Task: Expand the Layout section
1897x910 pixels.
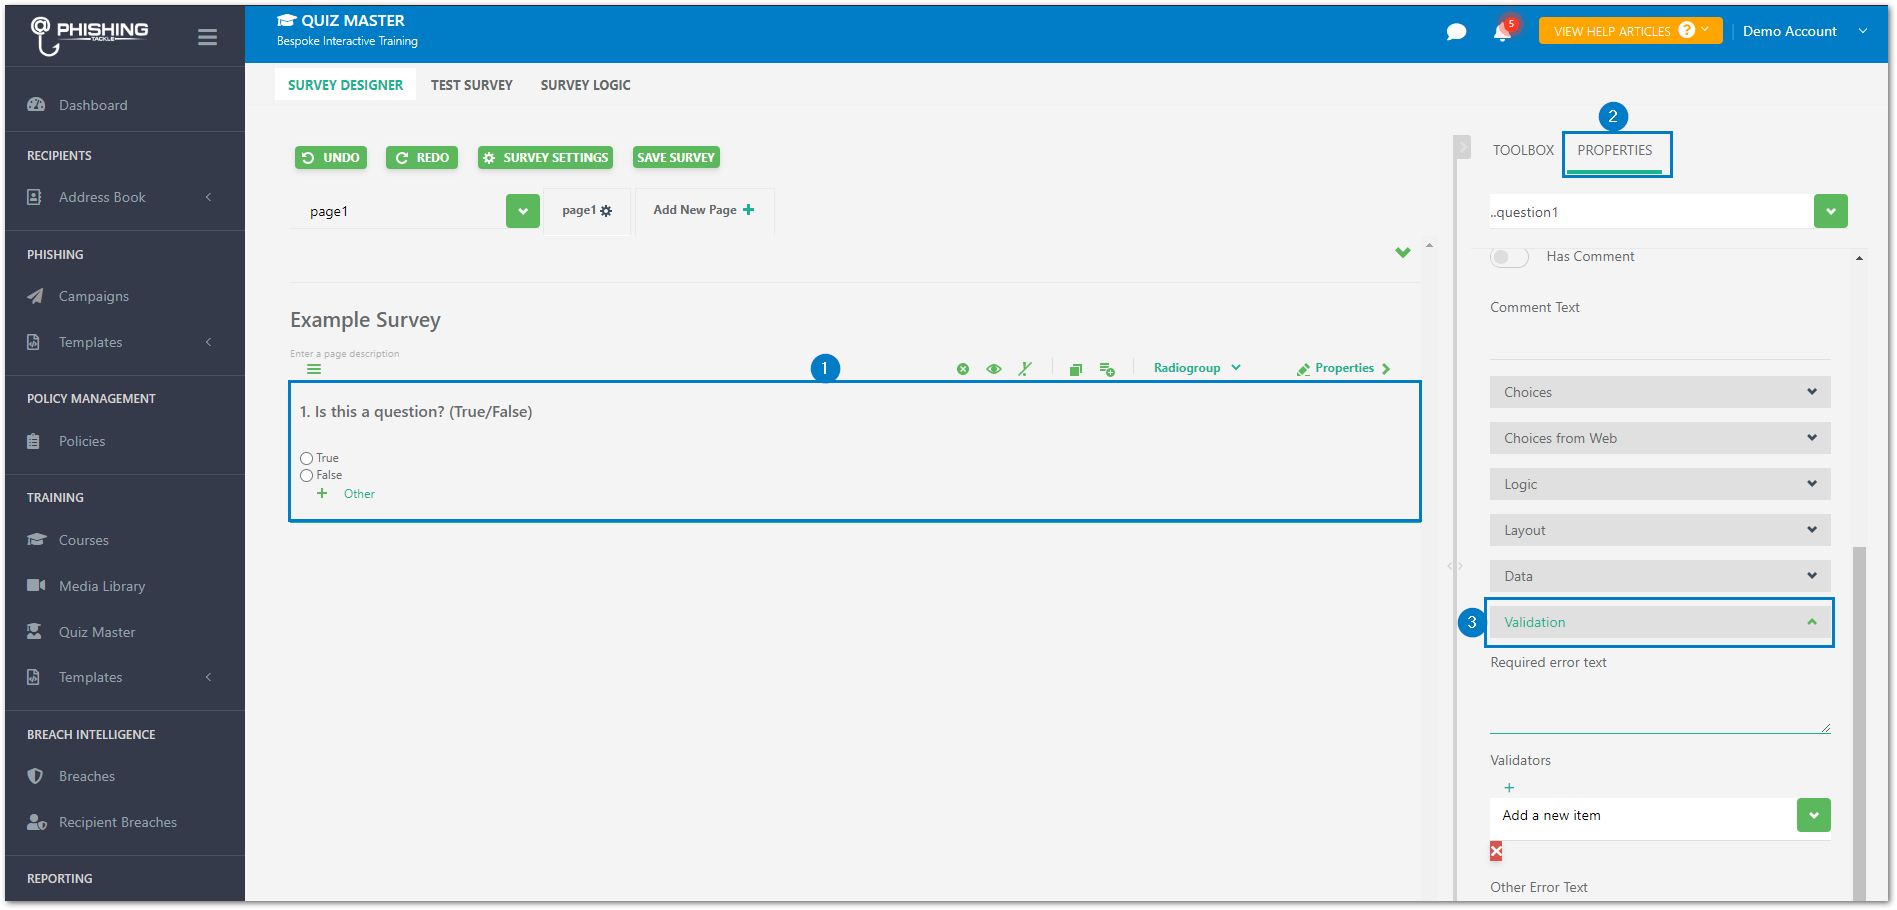Action: click(1660, 530)
